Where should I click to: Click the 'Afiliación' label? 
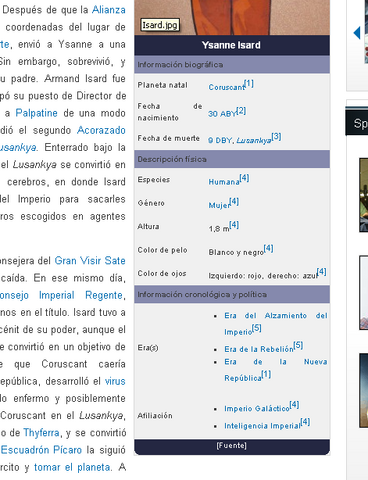click(x=155, y=416)
